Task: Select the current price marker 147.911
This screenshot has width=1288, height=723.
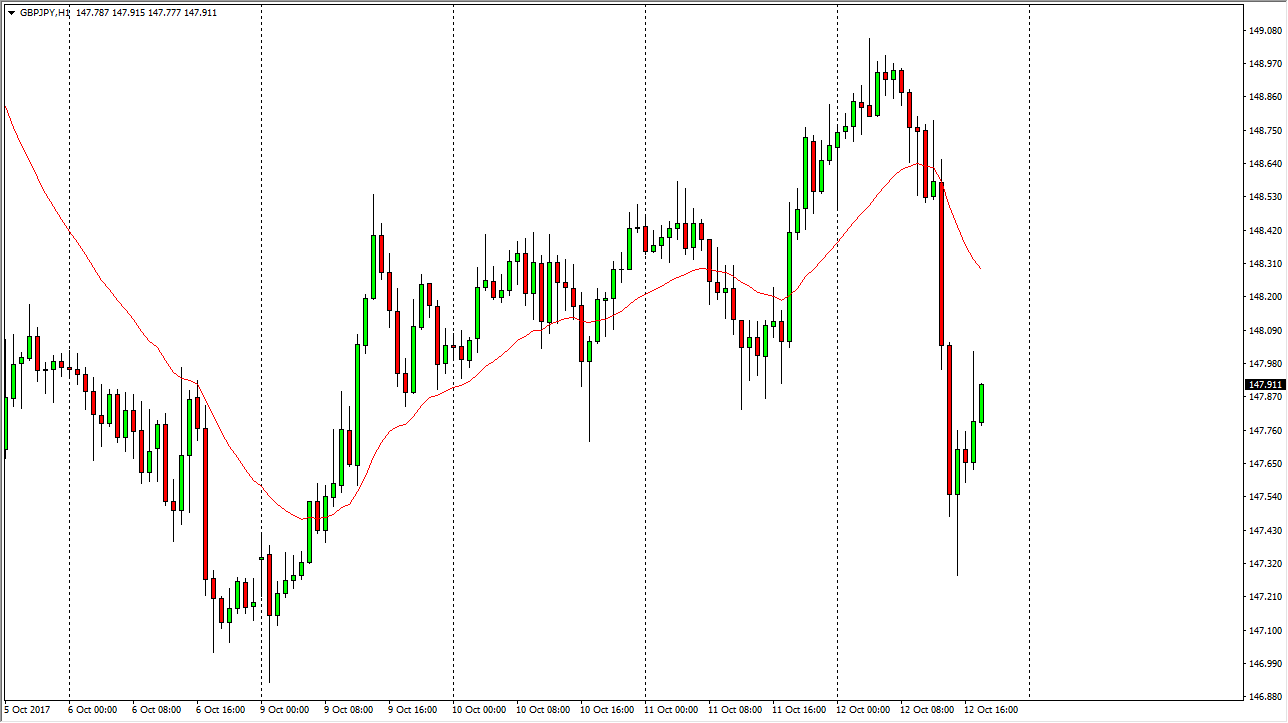Action: [x=1264, y=385]
